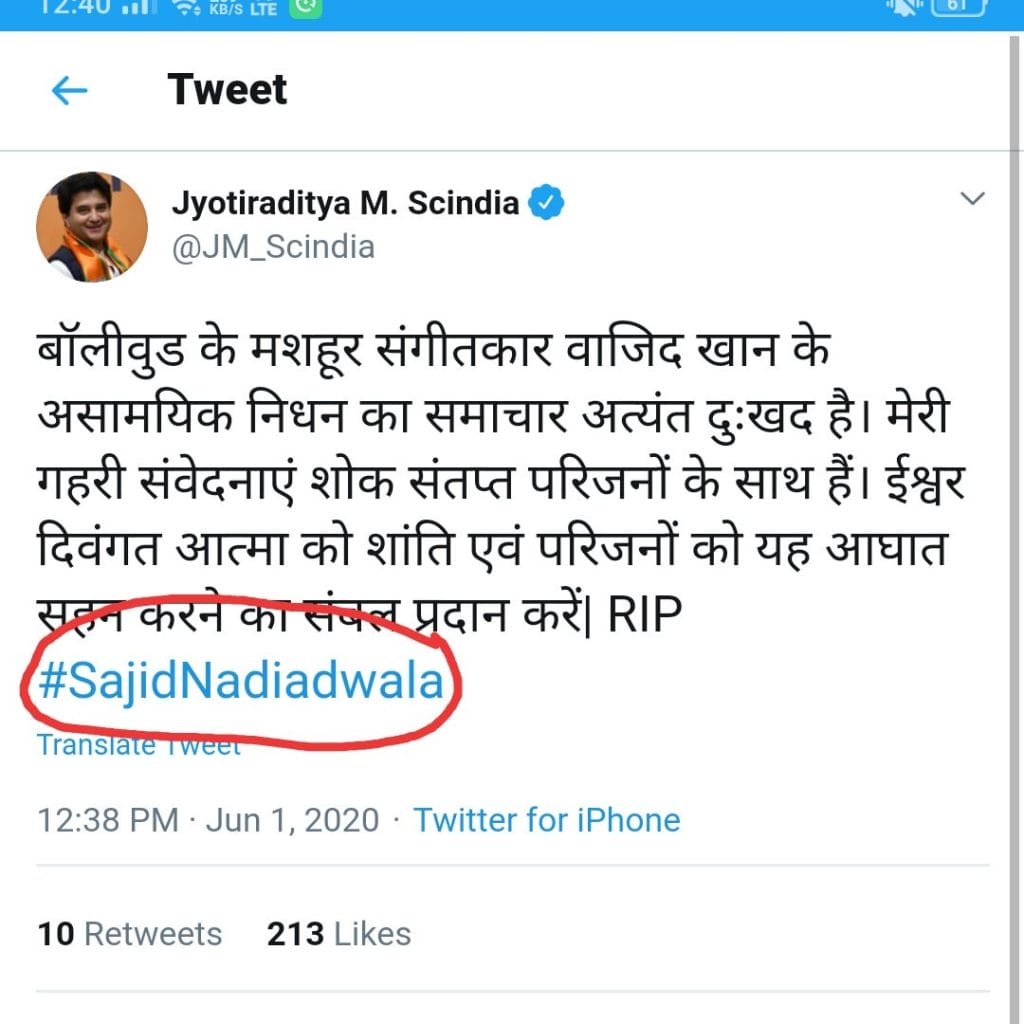The height and width of the screenshot is (1024, 1024).
Task: Tap the green app notification icon
Action: point(305,8)
